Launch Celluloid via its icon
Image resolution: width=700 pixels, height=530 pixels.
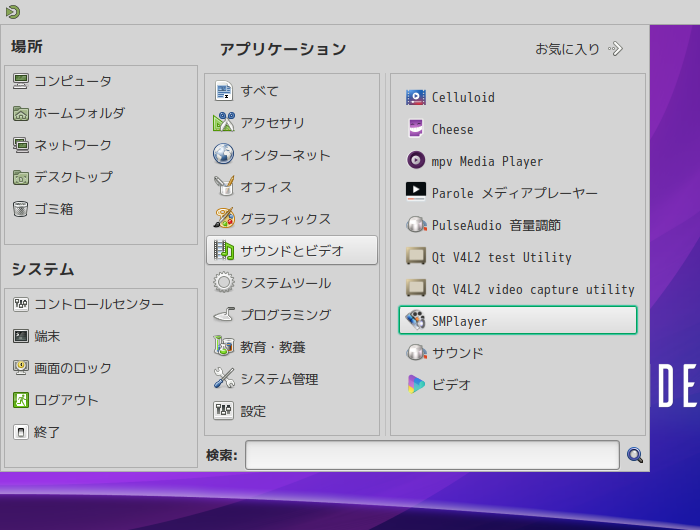(x=416, y=97)
